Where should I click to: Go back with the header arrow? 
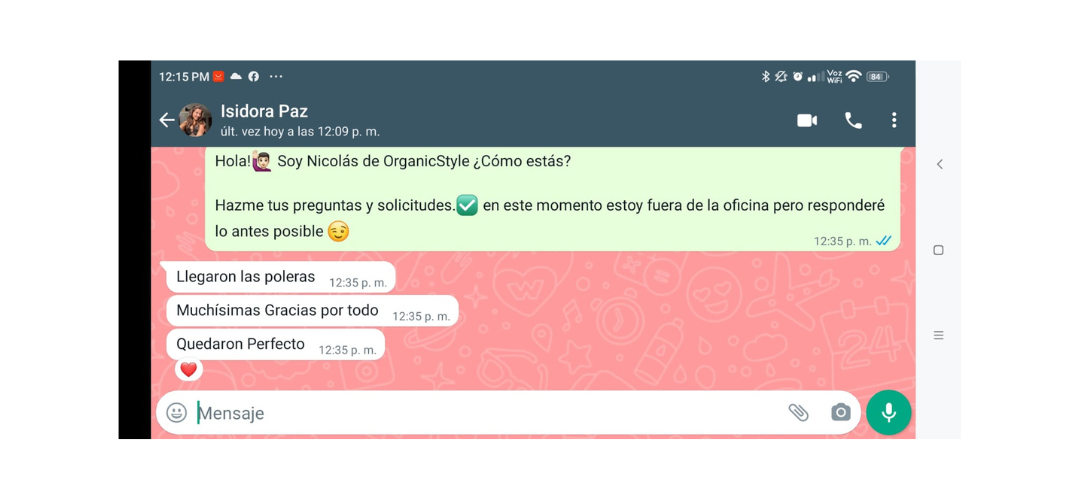tap(167, 121)
